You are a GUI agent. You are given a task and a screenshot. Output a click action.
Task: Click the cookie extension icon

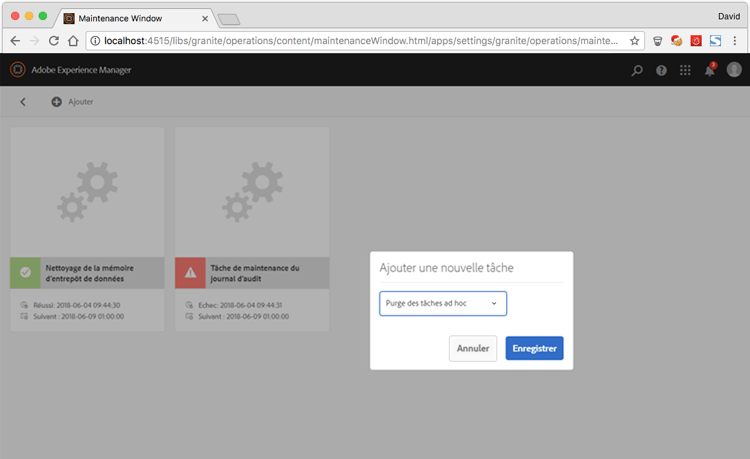pos(676,41)
